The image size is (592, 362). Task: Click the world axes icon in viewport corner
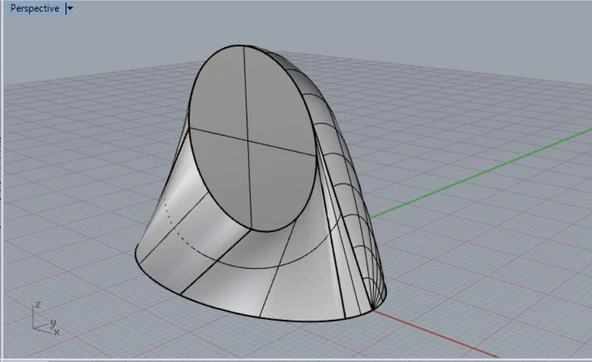(45, 319)
